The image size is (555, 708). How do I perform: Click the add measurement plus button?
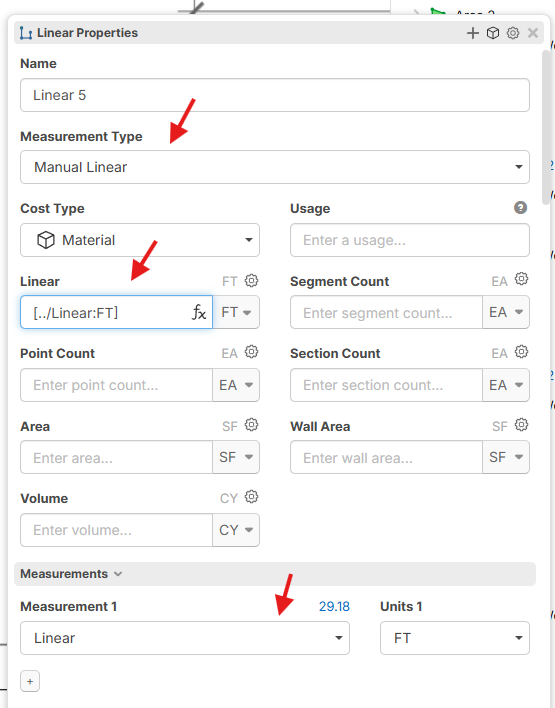pyautogui.click(x=30, y=681)
